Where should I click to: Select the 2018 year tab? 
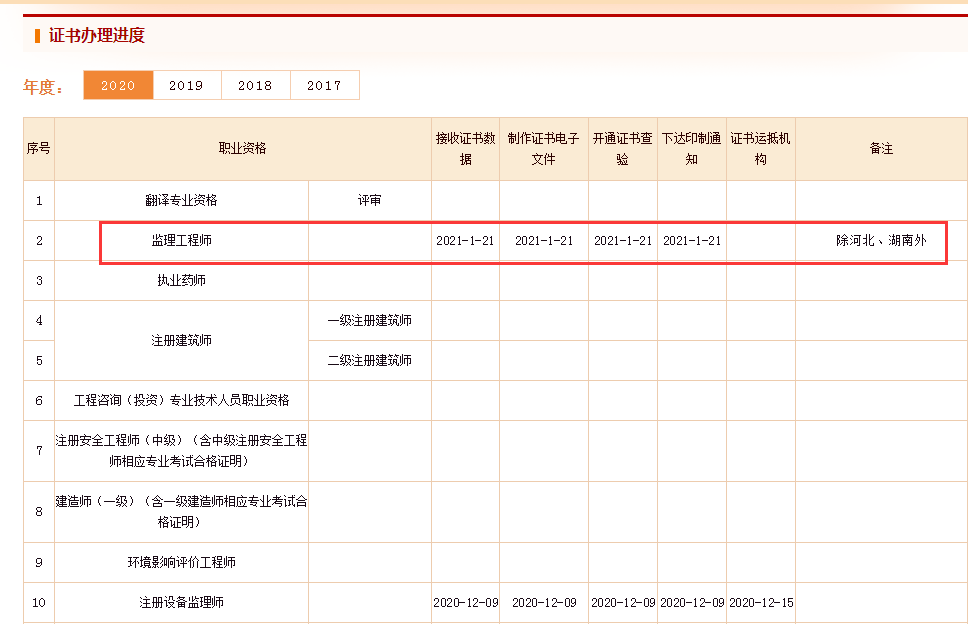[255, 85]
